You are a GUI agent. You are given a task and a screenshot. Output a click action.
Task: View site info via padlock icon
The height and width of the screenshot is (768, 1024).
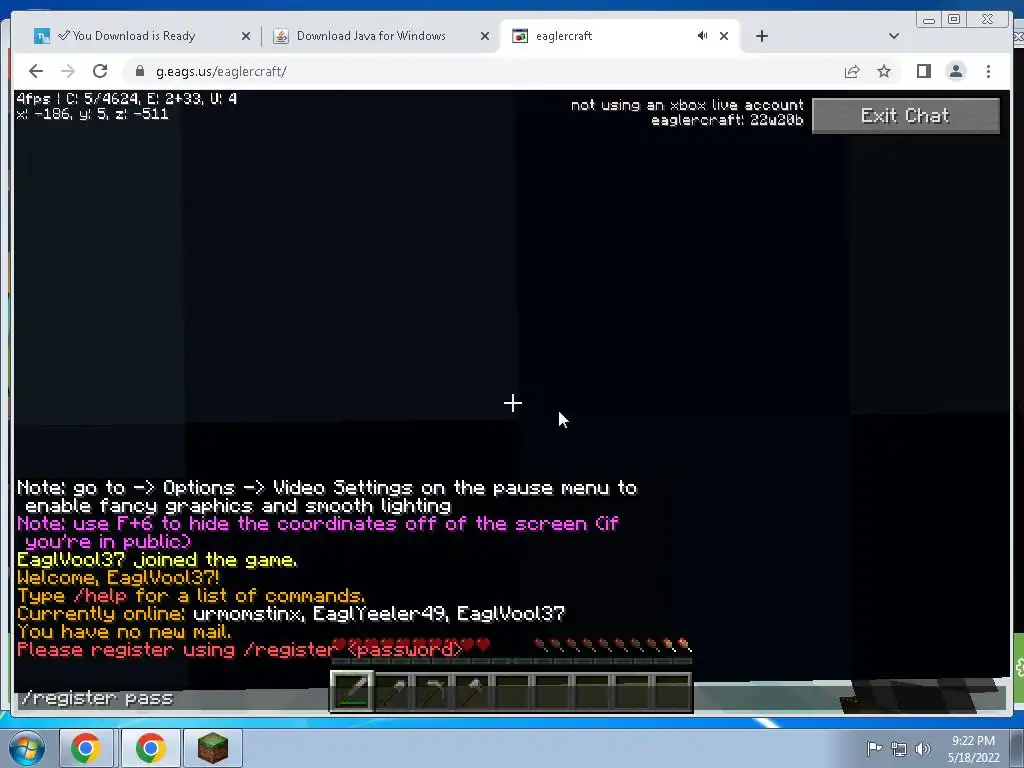pyautogui.click(x=139, y=71)
